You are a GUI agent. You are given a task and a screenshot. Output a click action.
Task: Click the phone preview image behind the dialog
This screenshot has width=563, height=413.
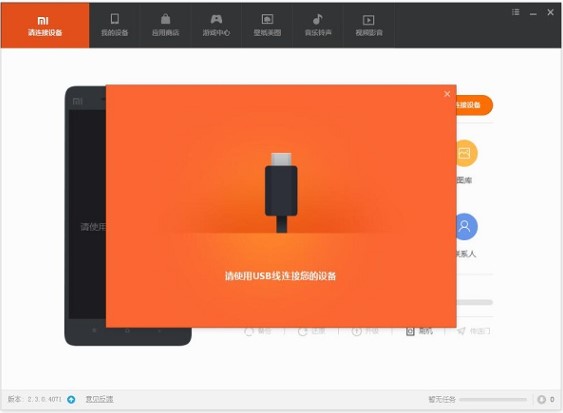click(85, 215)
